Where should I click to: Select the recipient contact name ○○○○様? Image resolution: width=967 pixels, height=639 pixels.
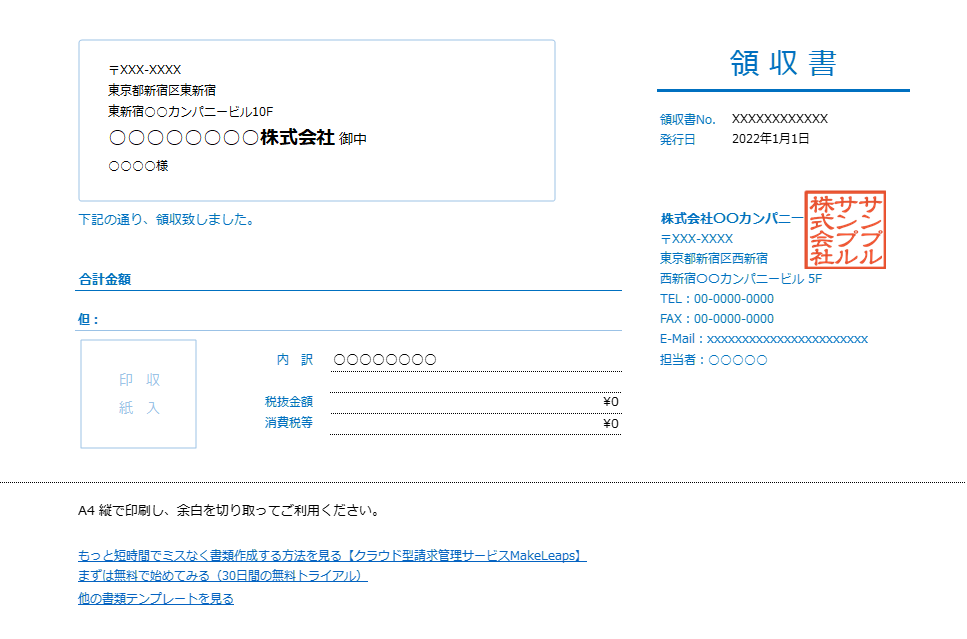coord(138,166)
